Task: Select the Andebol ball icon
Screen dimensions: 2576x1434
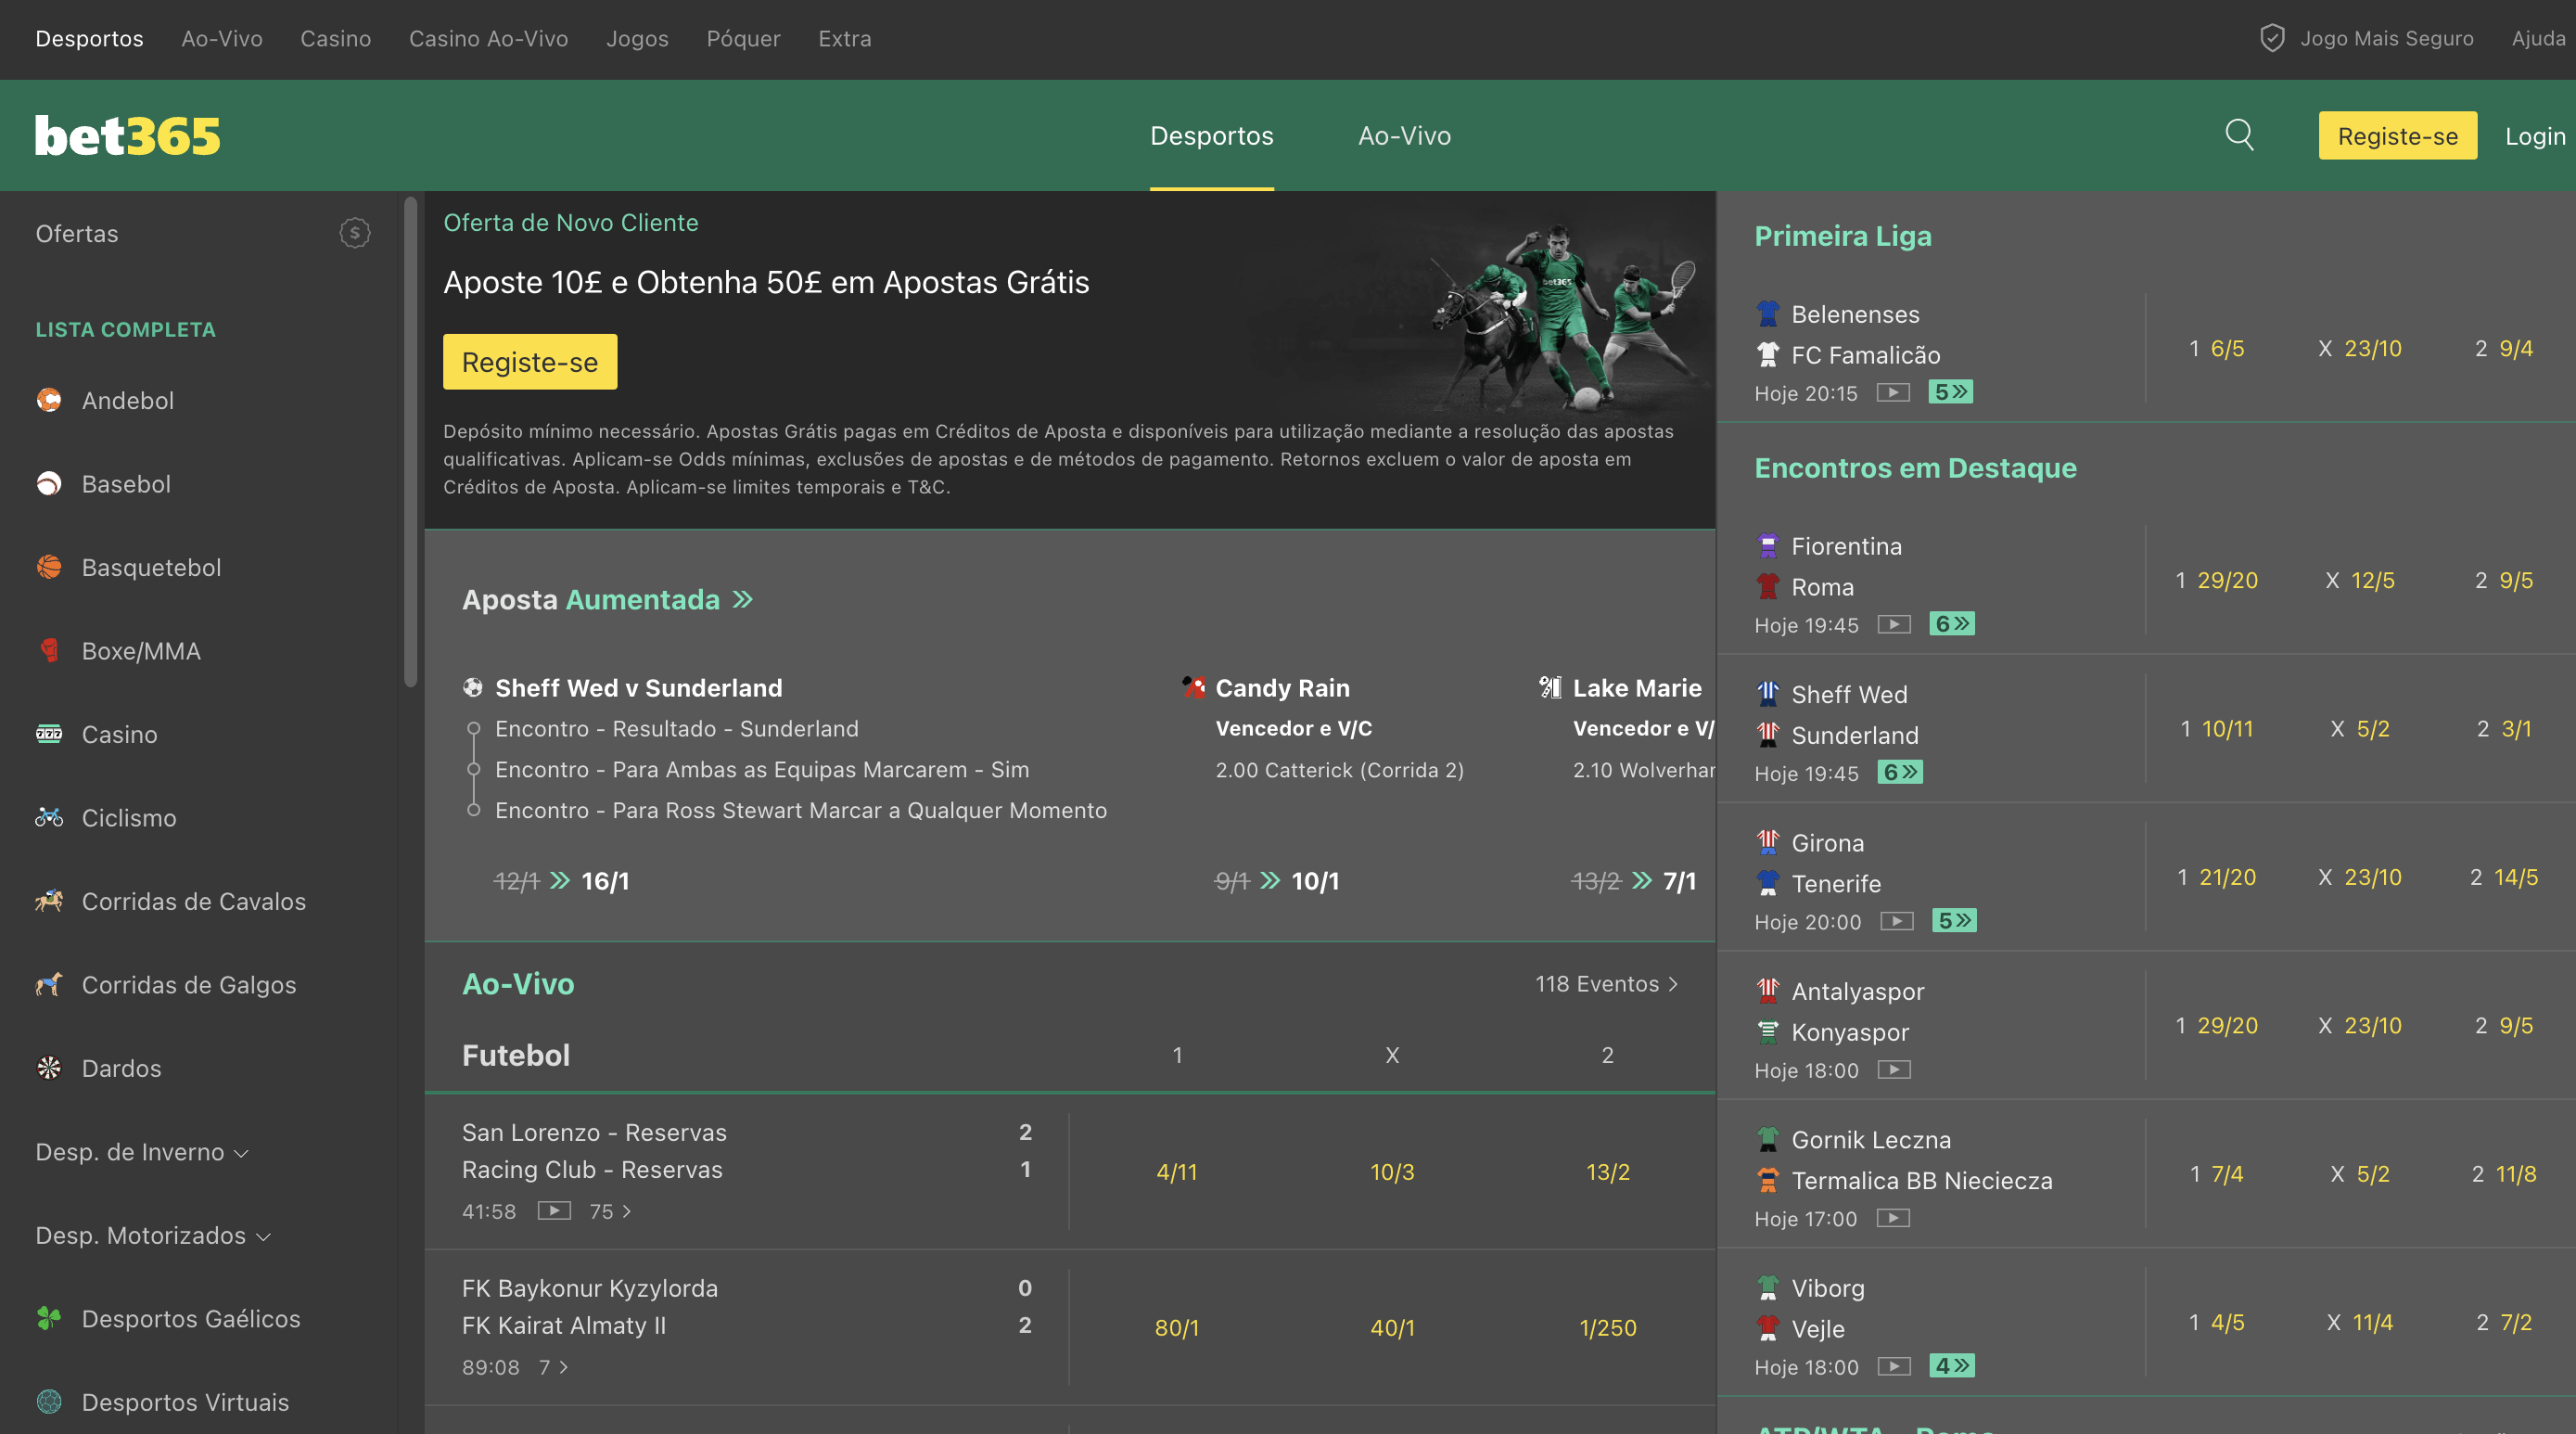Action: (49, 400)
